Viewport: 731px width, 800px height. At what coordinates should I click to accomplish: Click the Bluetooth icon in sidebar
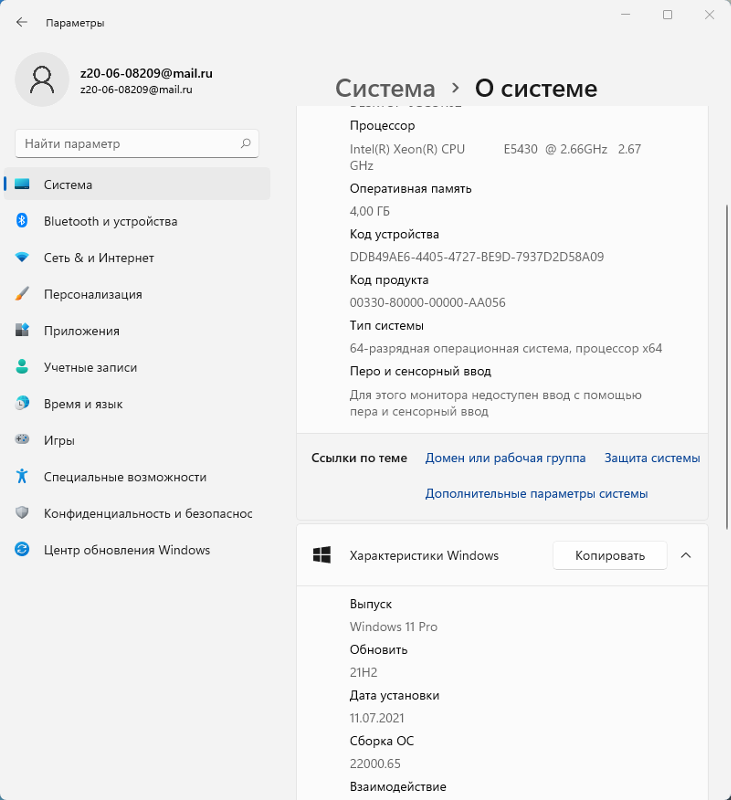[22, 220]
